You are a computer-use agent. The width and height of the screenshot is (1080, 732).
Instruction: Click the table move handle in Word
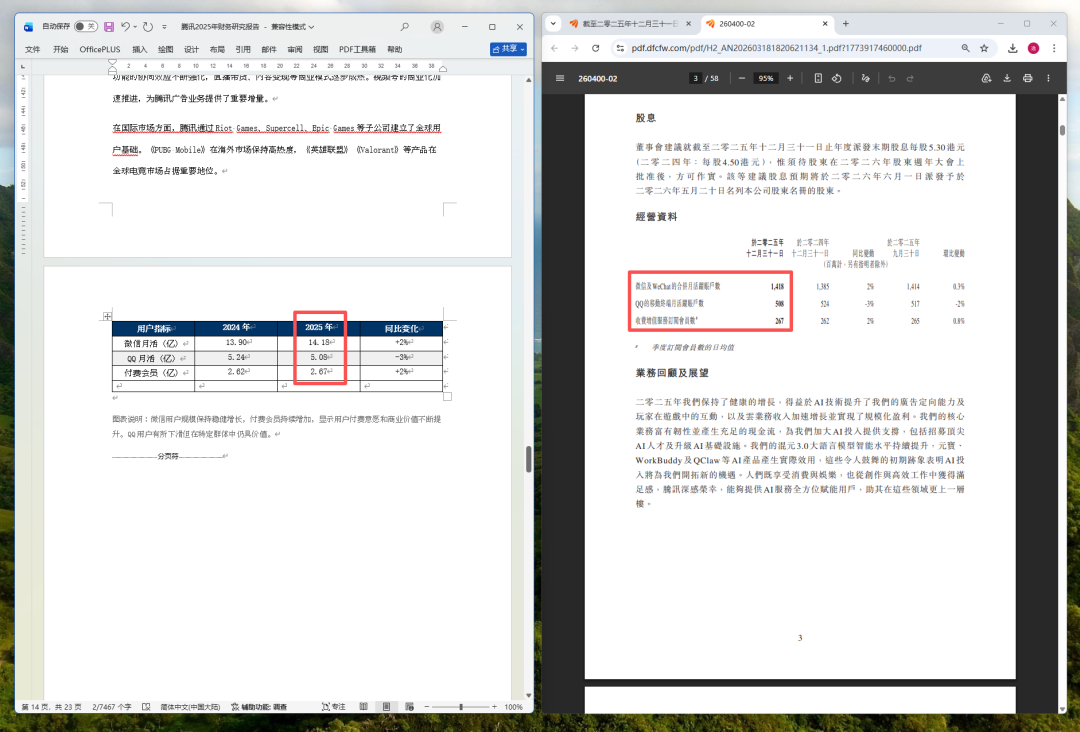pyautogui.click(x=107, y=316)
